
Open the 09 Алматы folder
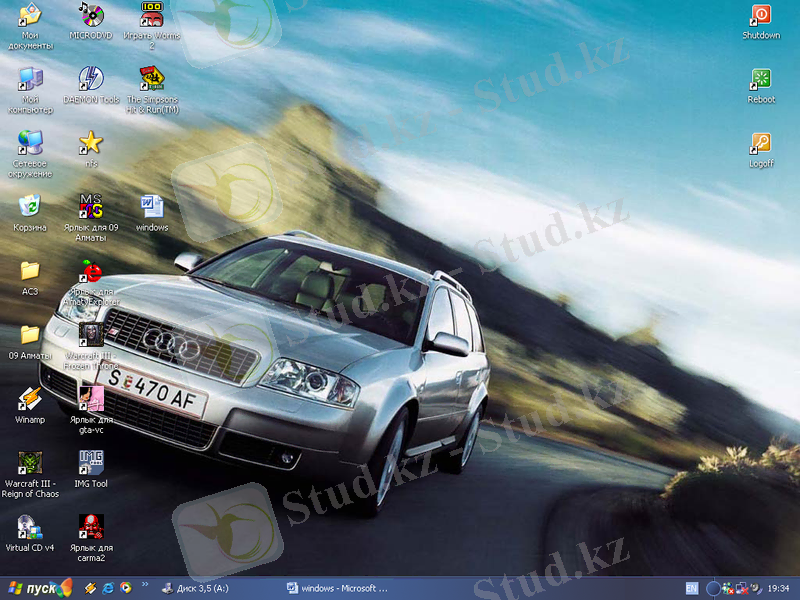(30, 341)
